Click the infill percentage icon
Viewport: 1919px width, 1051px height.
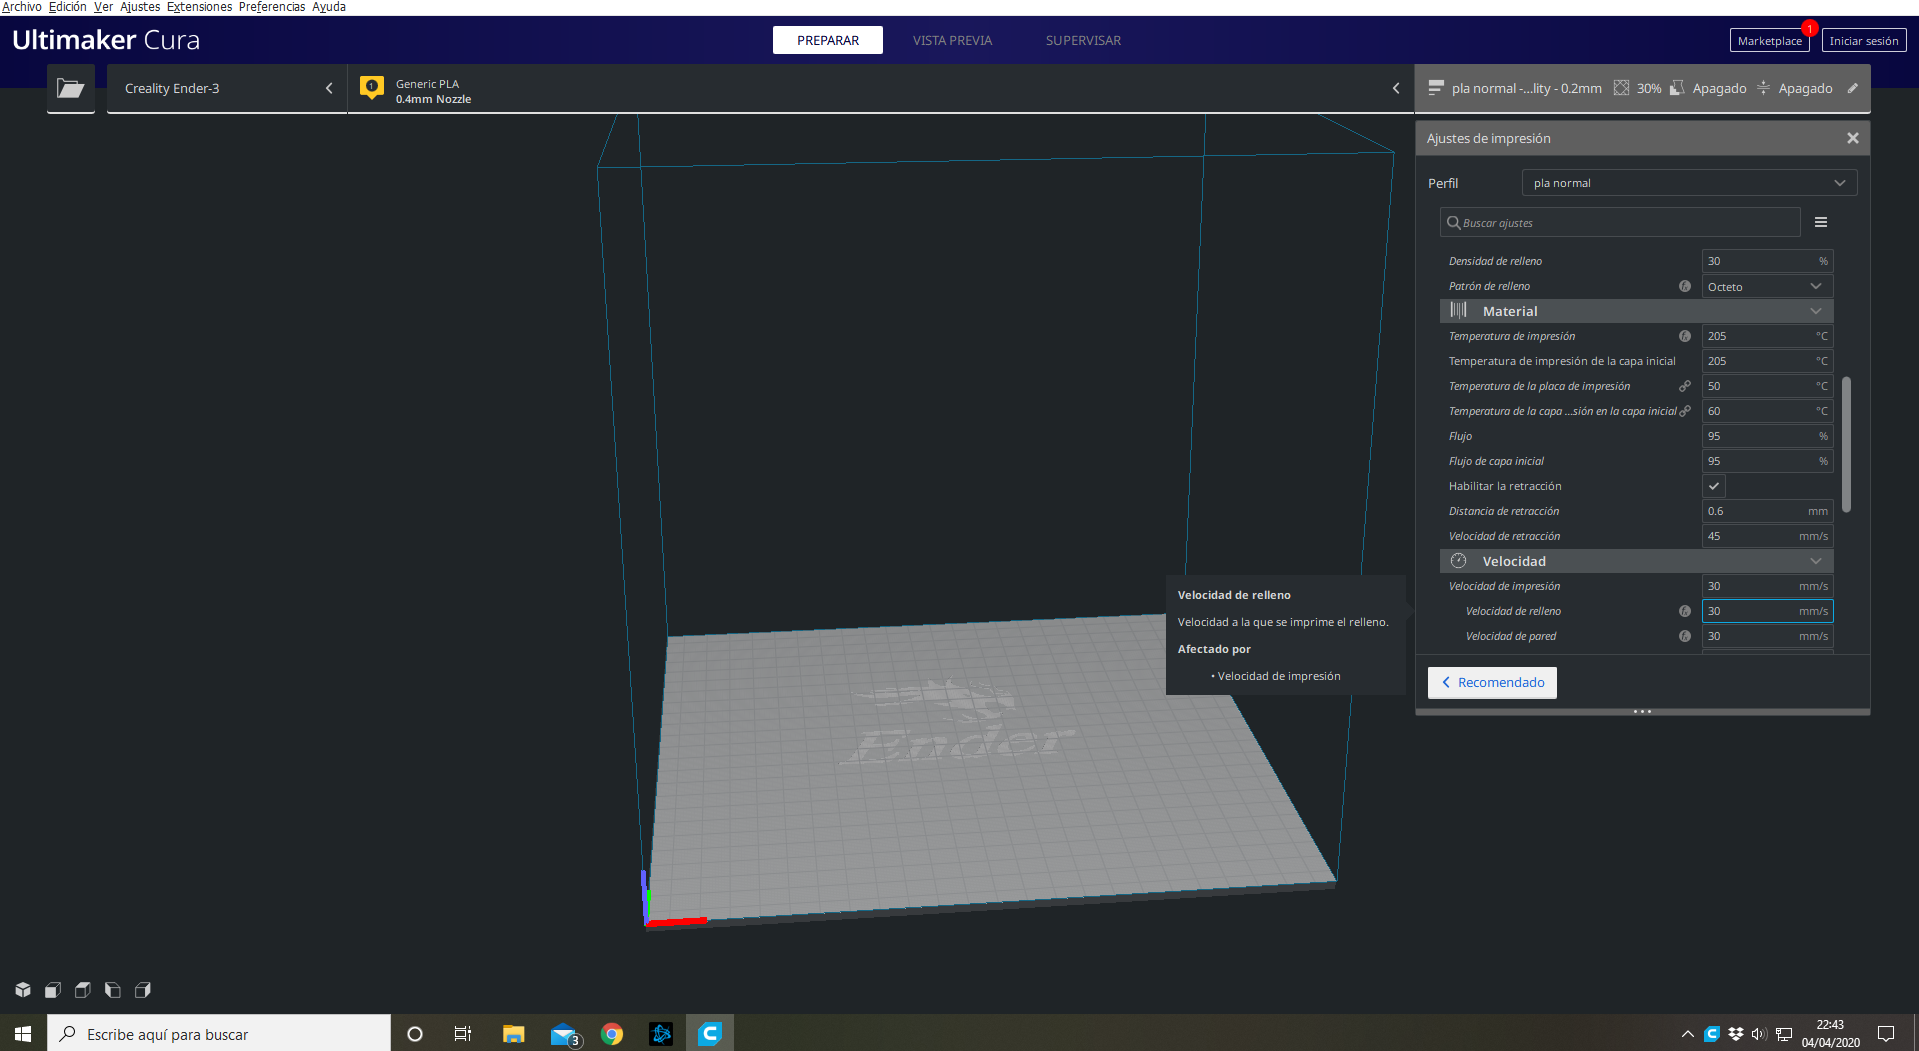click(x=1621, y=88)
